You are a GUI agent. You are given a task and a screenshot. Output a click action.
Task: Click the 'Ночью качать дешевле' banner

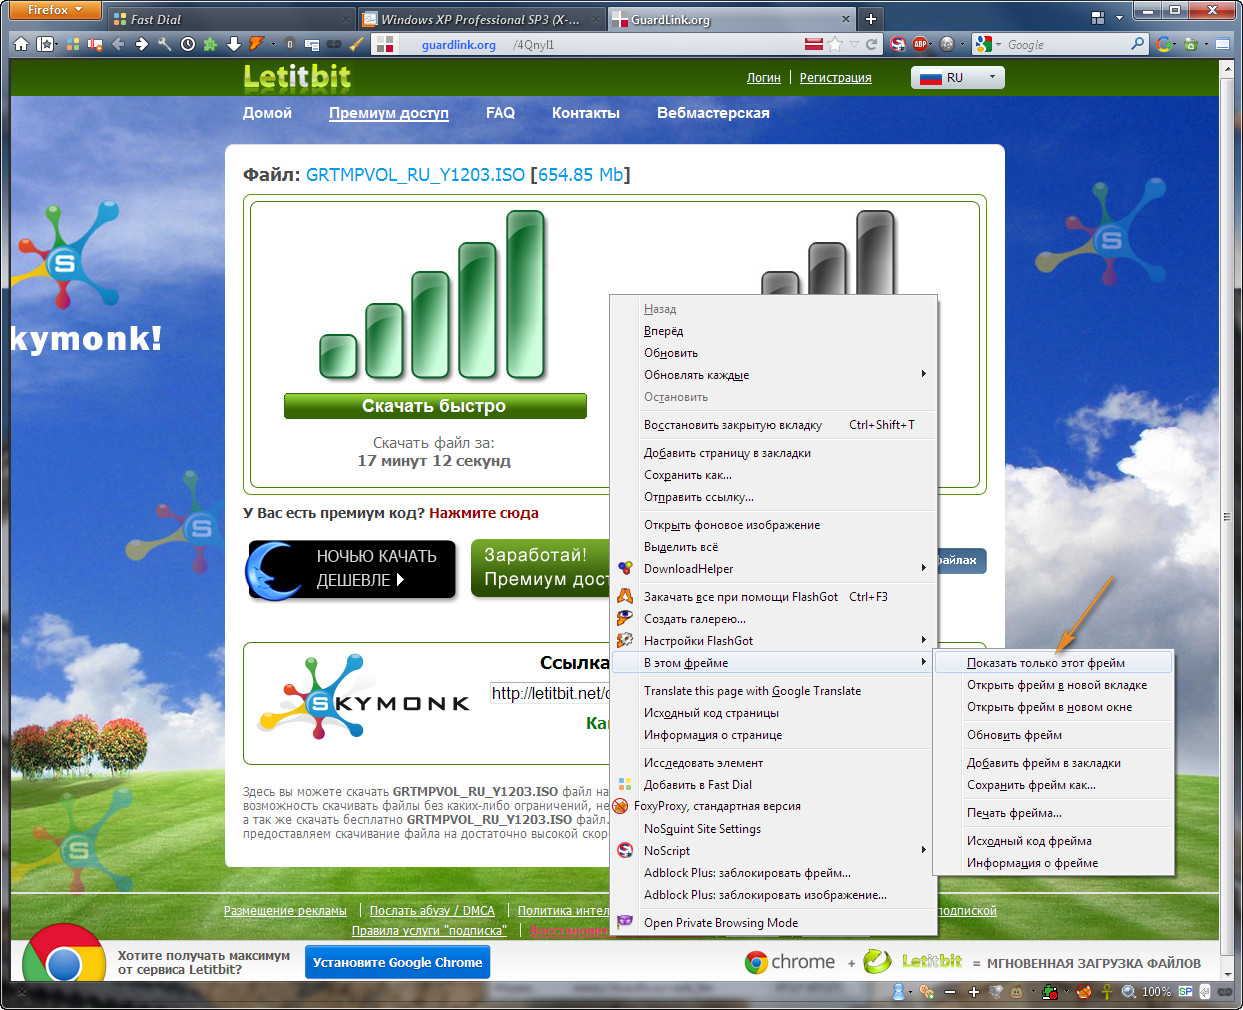click(x=351, y=569)
